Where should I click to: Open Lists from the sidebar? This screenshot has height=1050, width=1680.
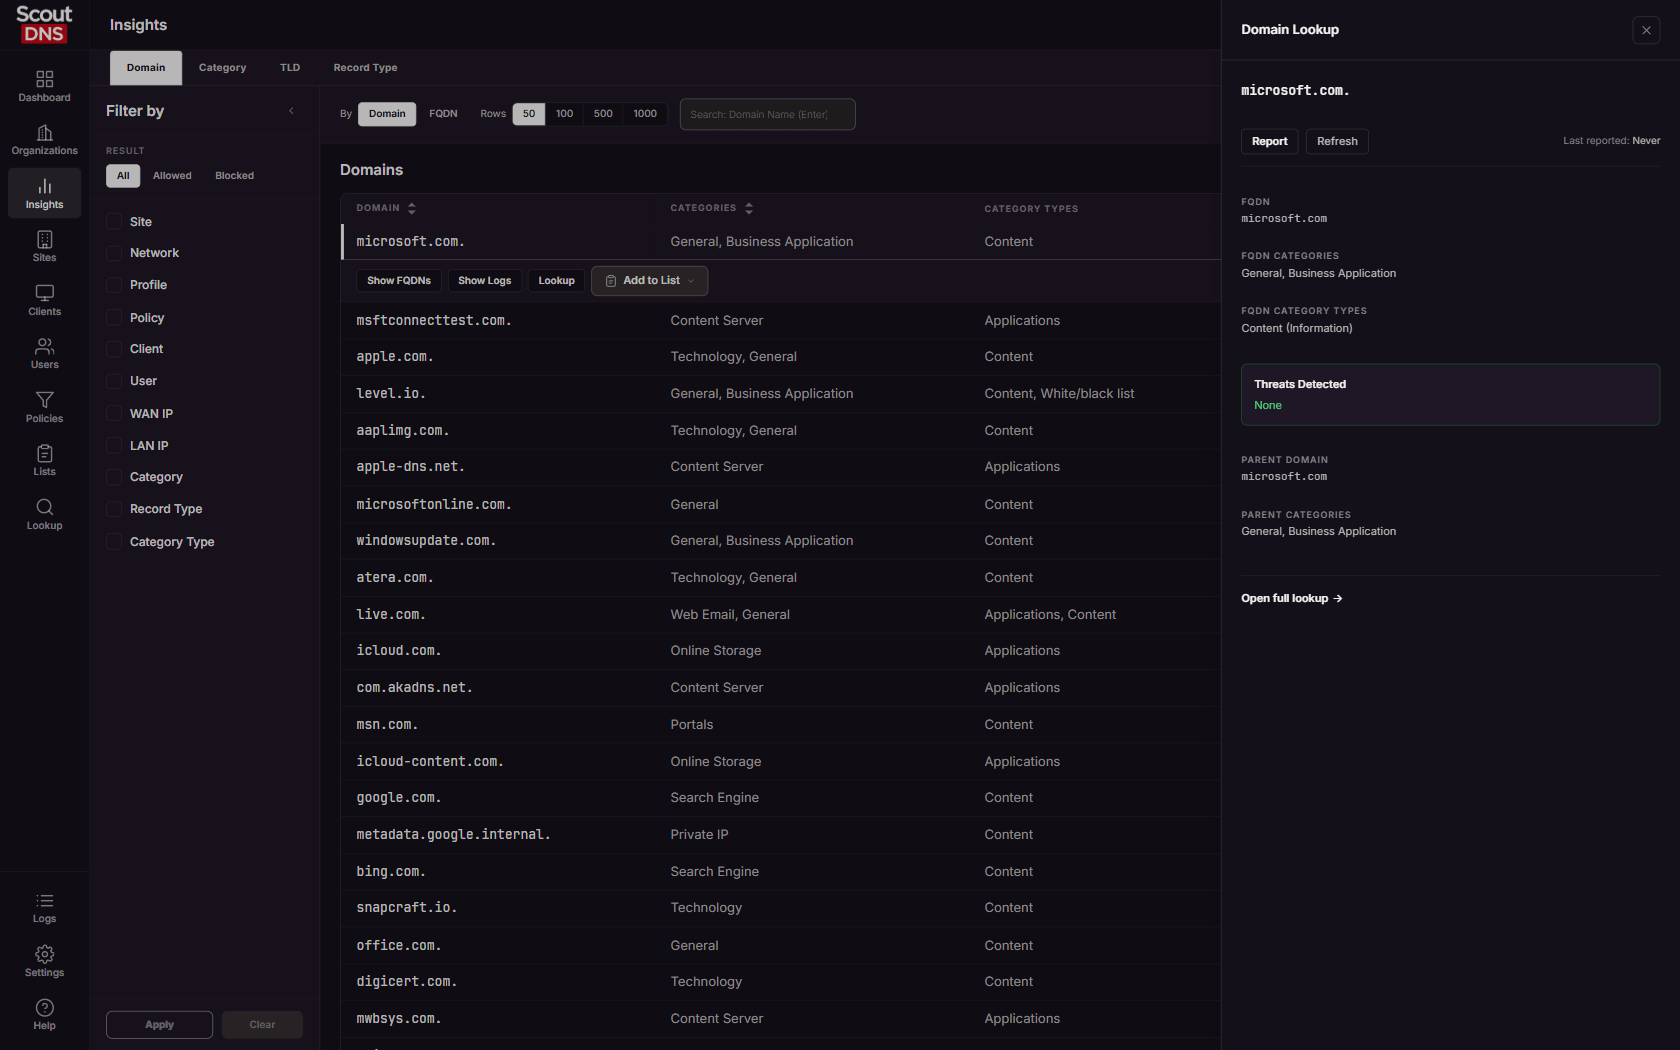pos(44,460)
